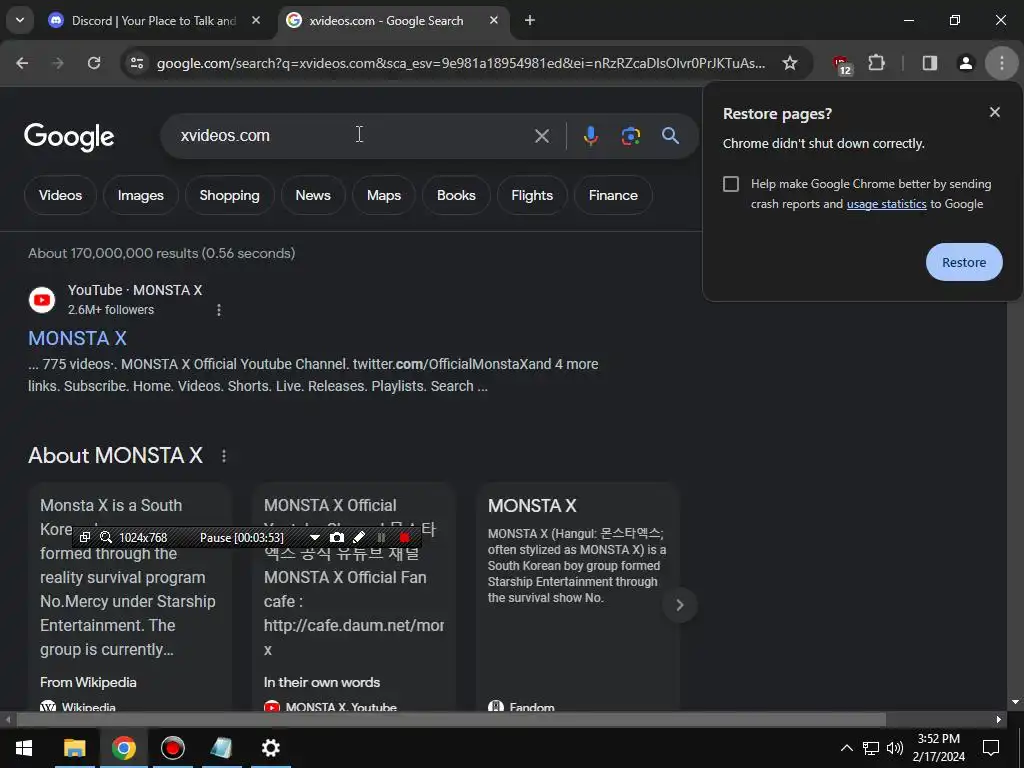
Task: Open the Extensions puzzle icon
Action: pyautogui.click(x=876, y=63)
